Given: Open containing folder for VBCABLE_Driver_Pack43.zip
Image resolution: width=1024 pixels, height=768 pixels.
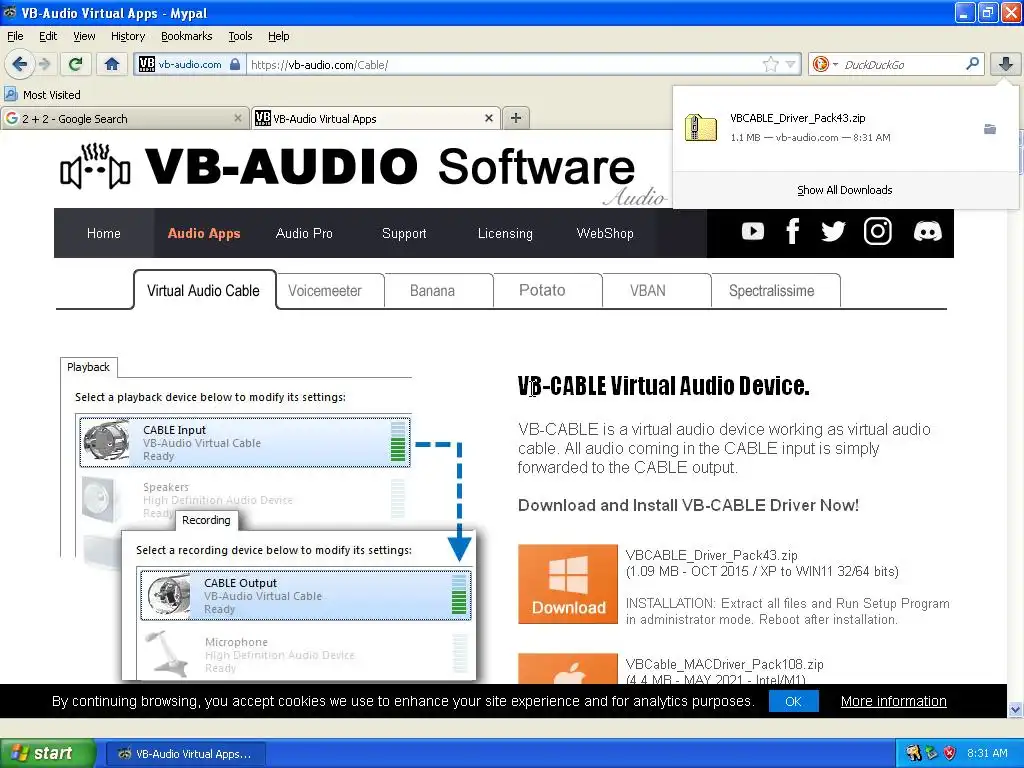Looking at the screenshot, I should click(x=990, y=129).
